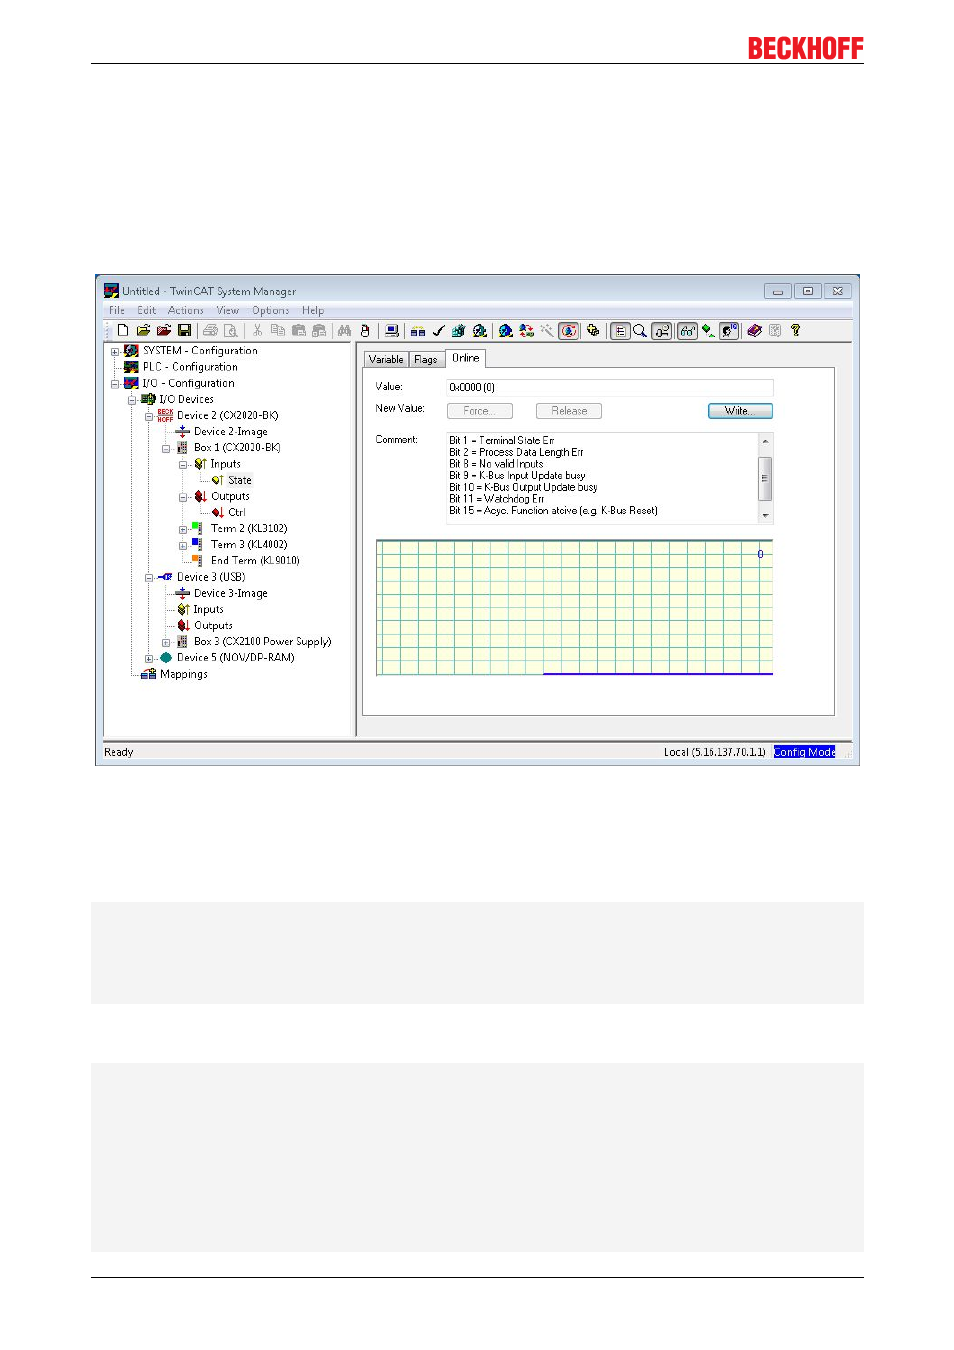Image resolution: width=954 pixels, height=1350 pixels.
Task: Click the Release button
Action: [x=569, y=411]
